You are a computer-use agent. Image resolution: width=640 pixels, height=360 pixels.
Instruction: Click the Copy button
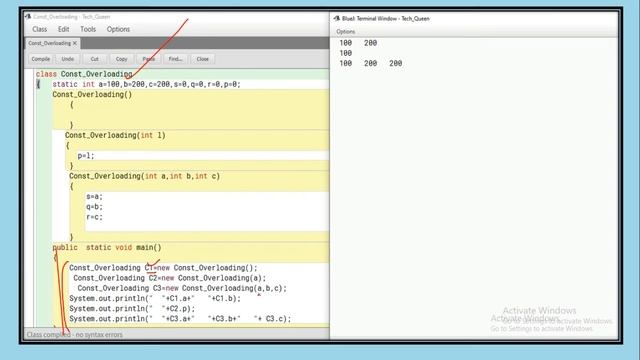coord(121,59)
